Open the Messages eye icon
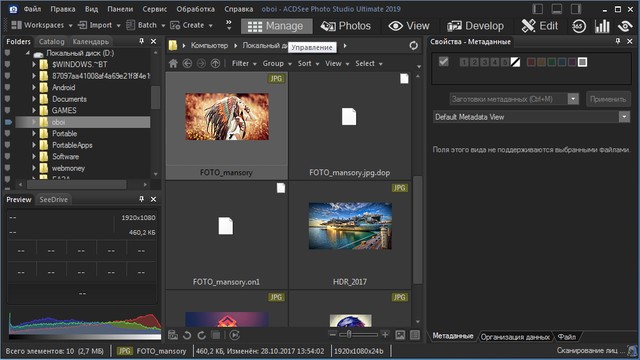Viewport: 640px width, 360px height. click(x=625, y=26)
